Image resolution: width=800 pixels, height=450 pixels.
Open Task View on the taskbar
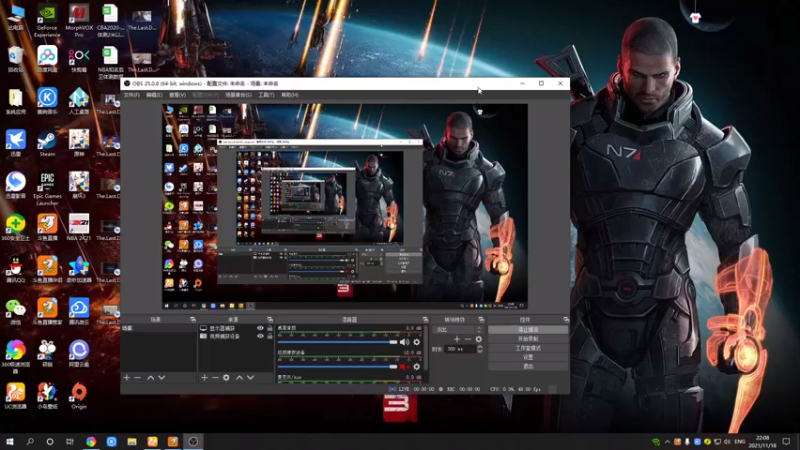tap(70, 441)
